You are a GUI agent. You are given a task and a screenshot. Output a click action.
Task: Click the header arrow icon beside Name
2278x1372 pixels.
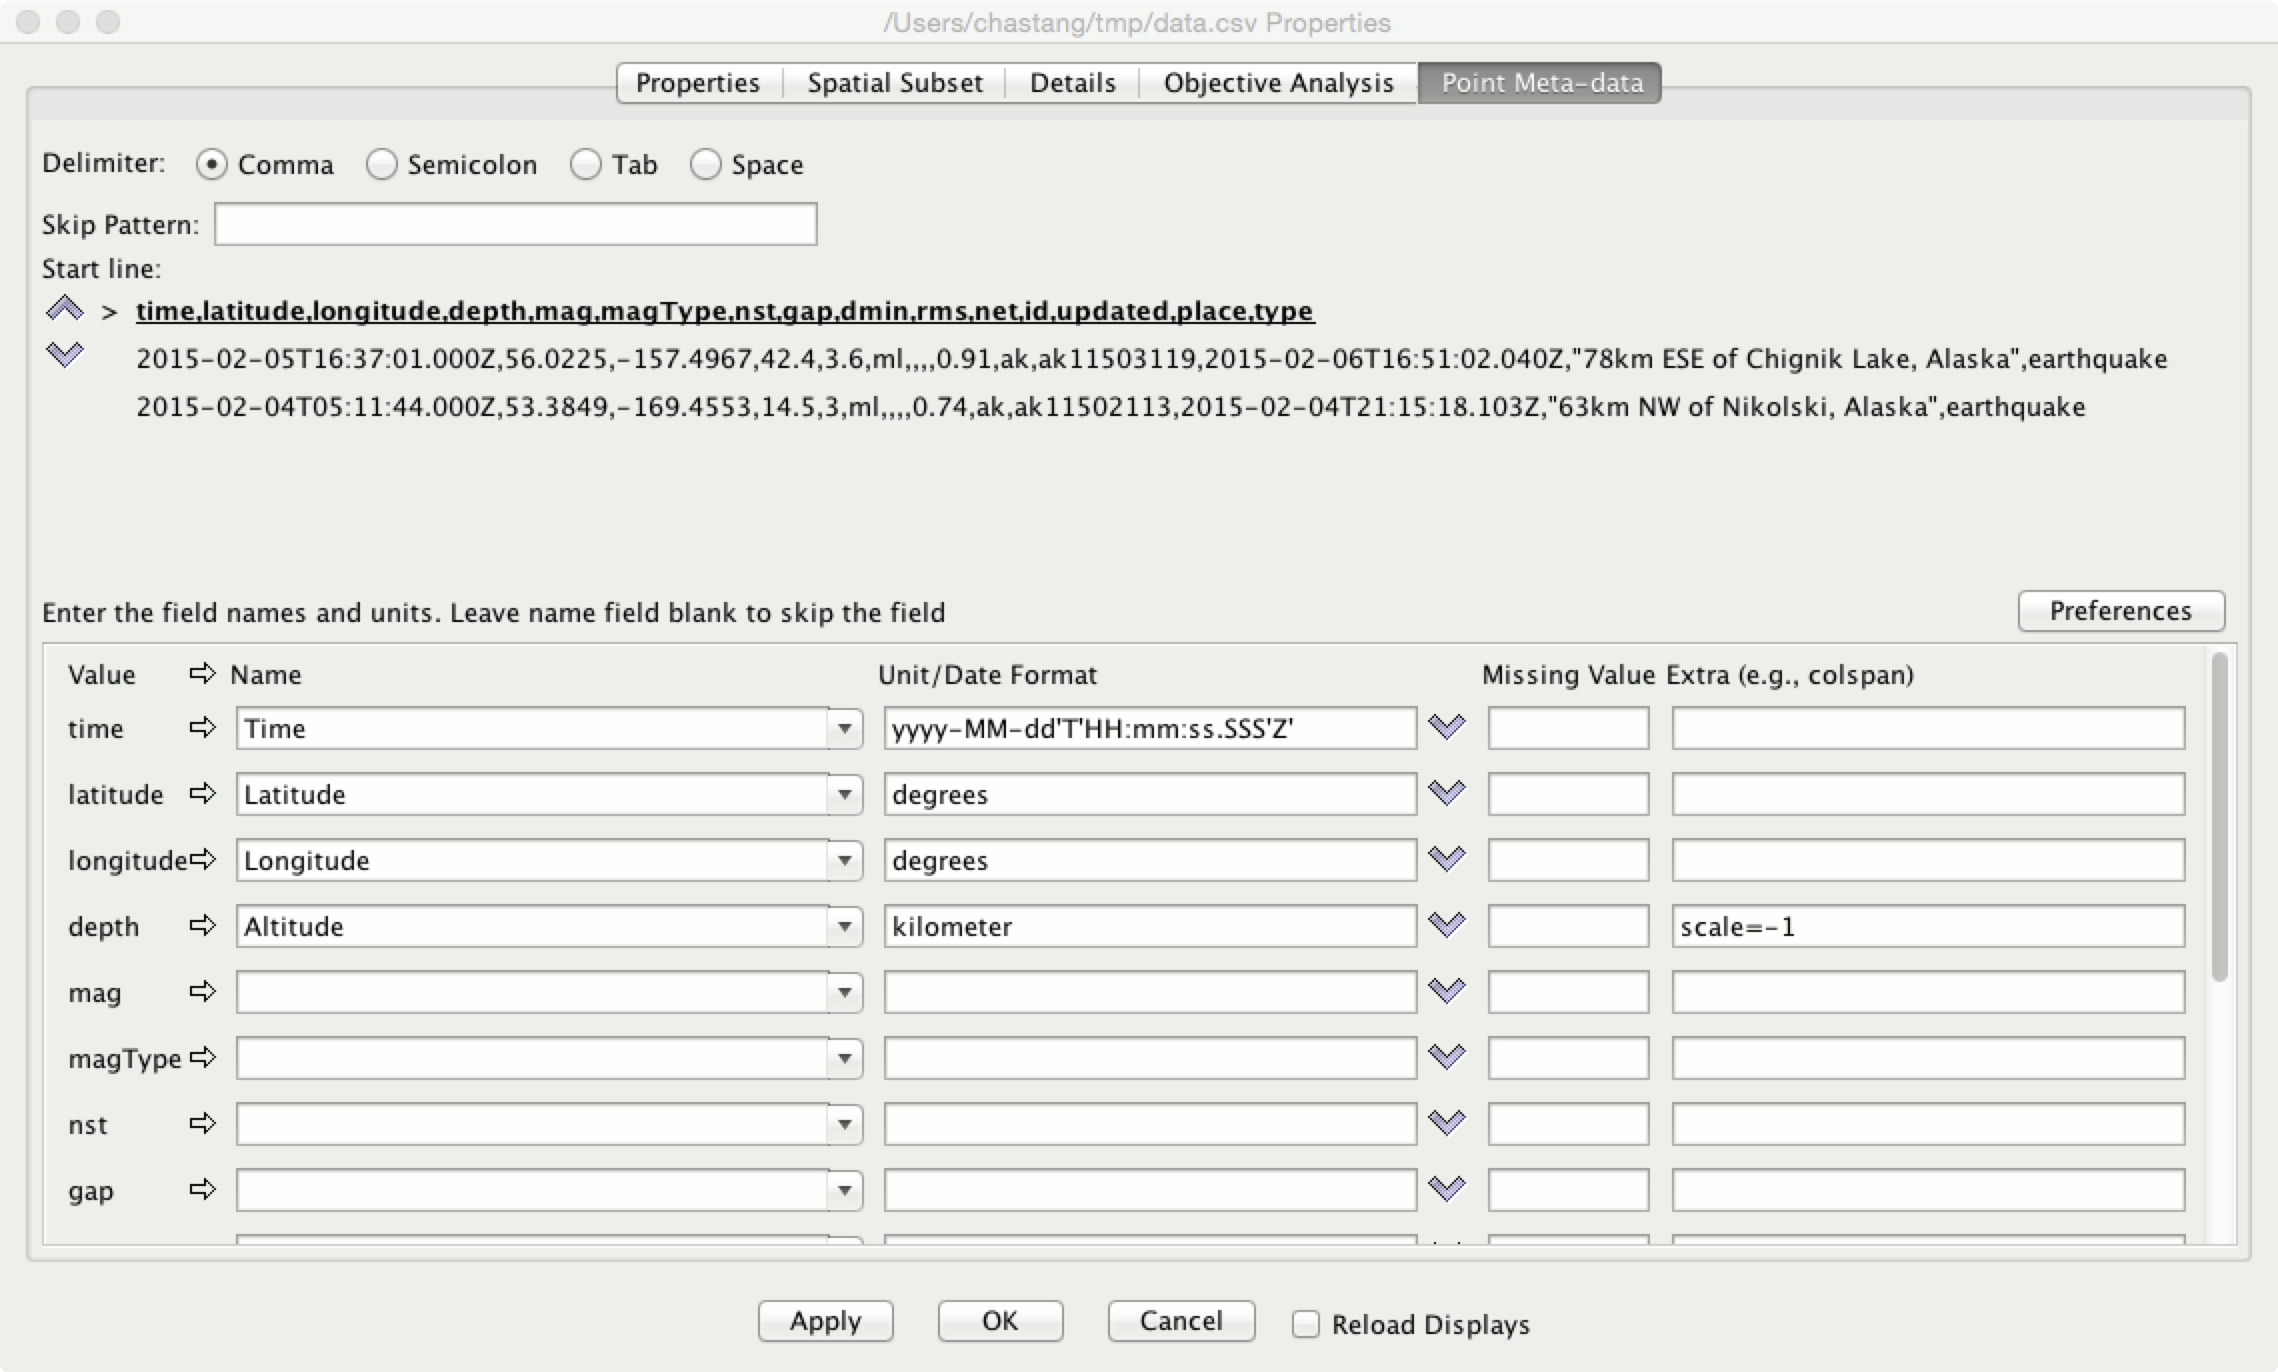tap(203, 674)
